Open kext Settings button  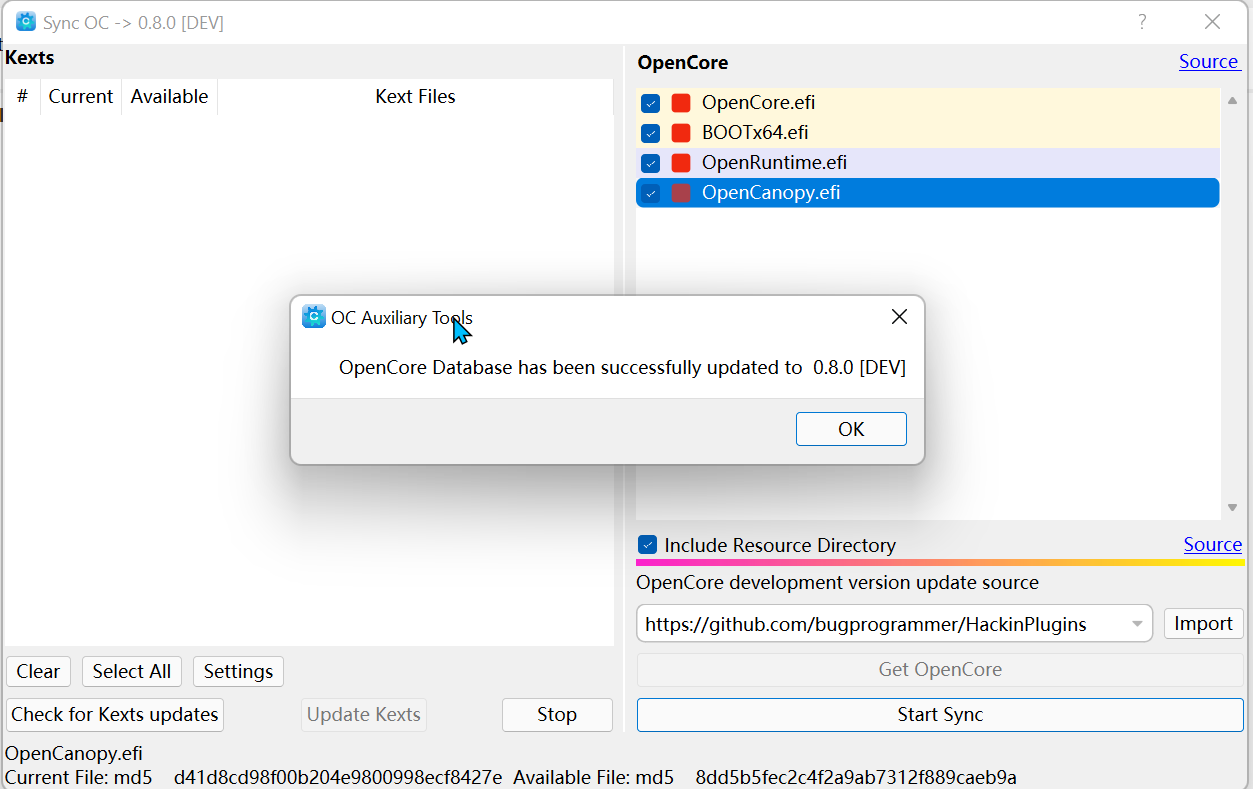tap(238, 672)
